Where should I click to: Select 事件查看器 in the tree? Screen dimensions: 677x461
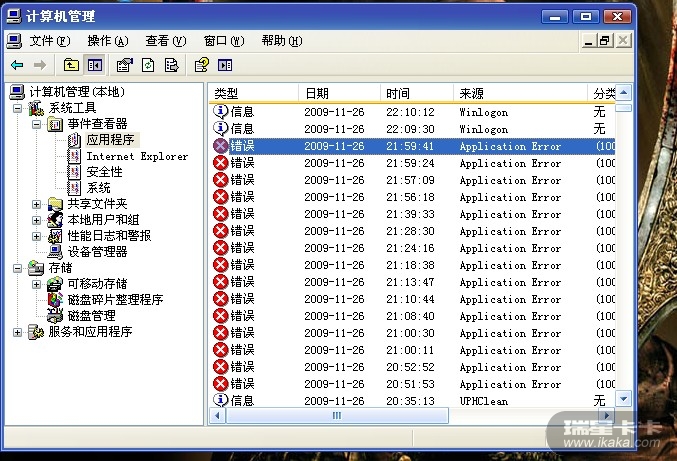[x=97, y=124]
